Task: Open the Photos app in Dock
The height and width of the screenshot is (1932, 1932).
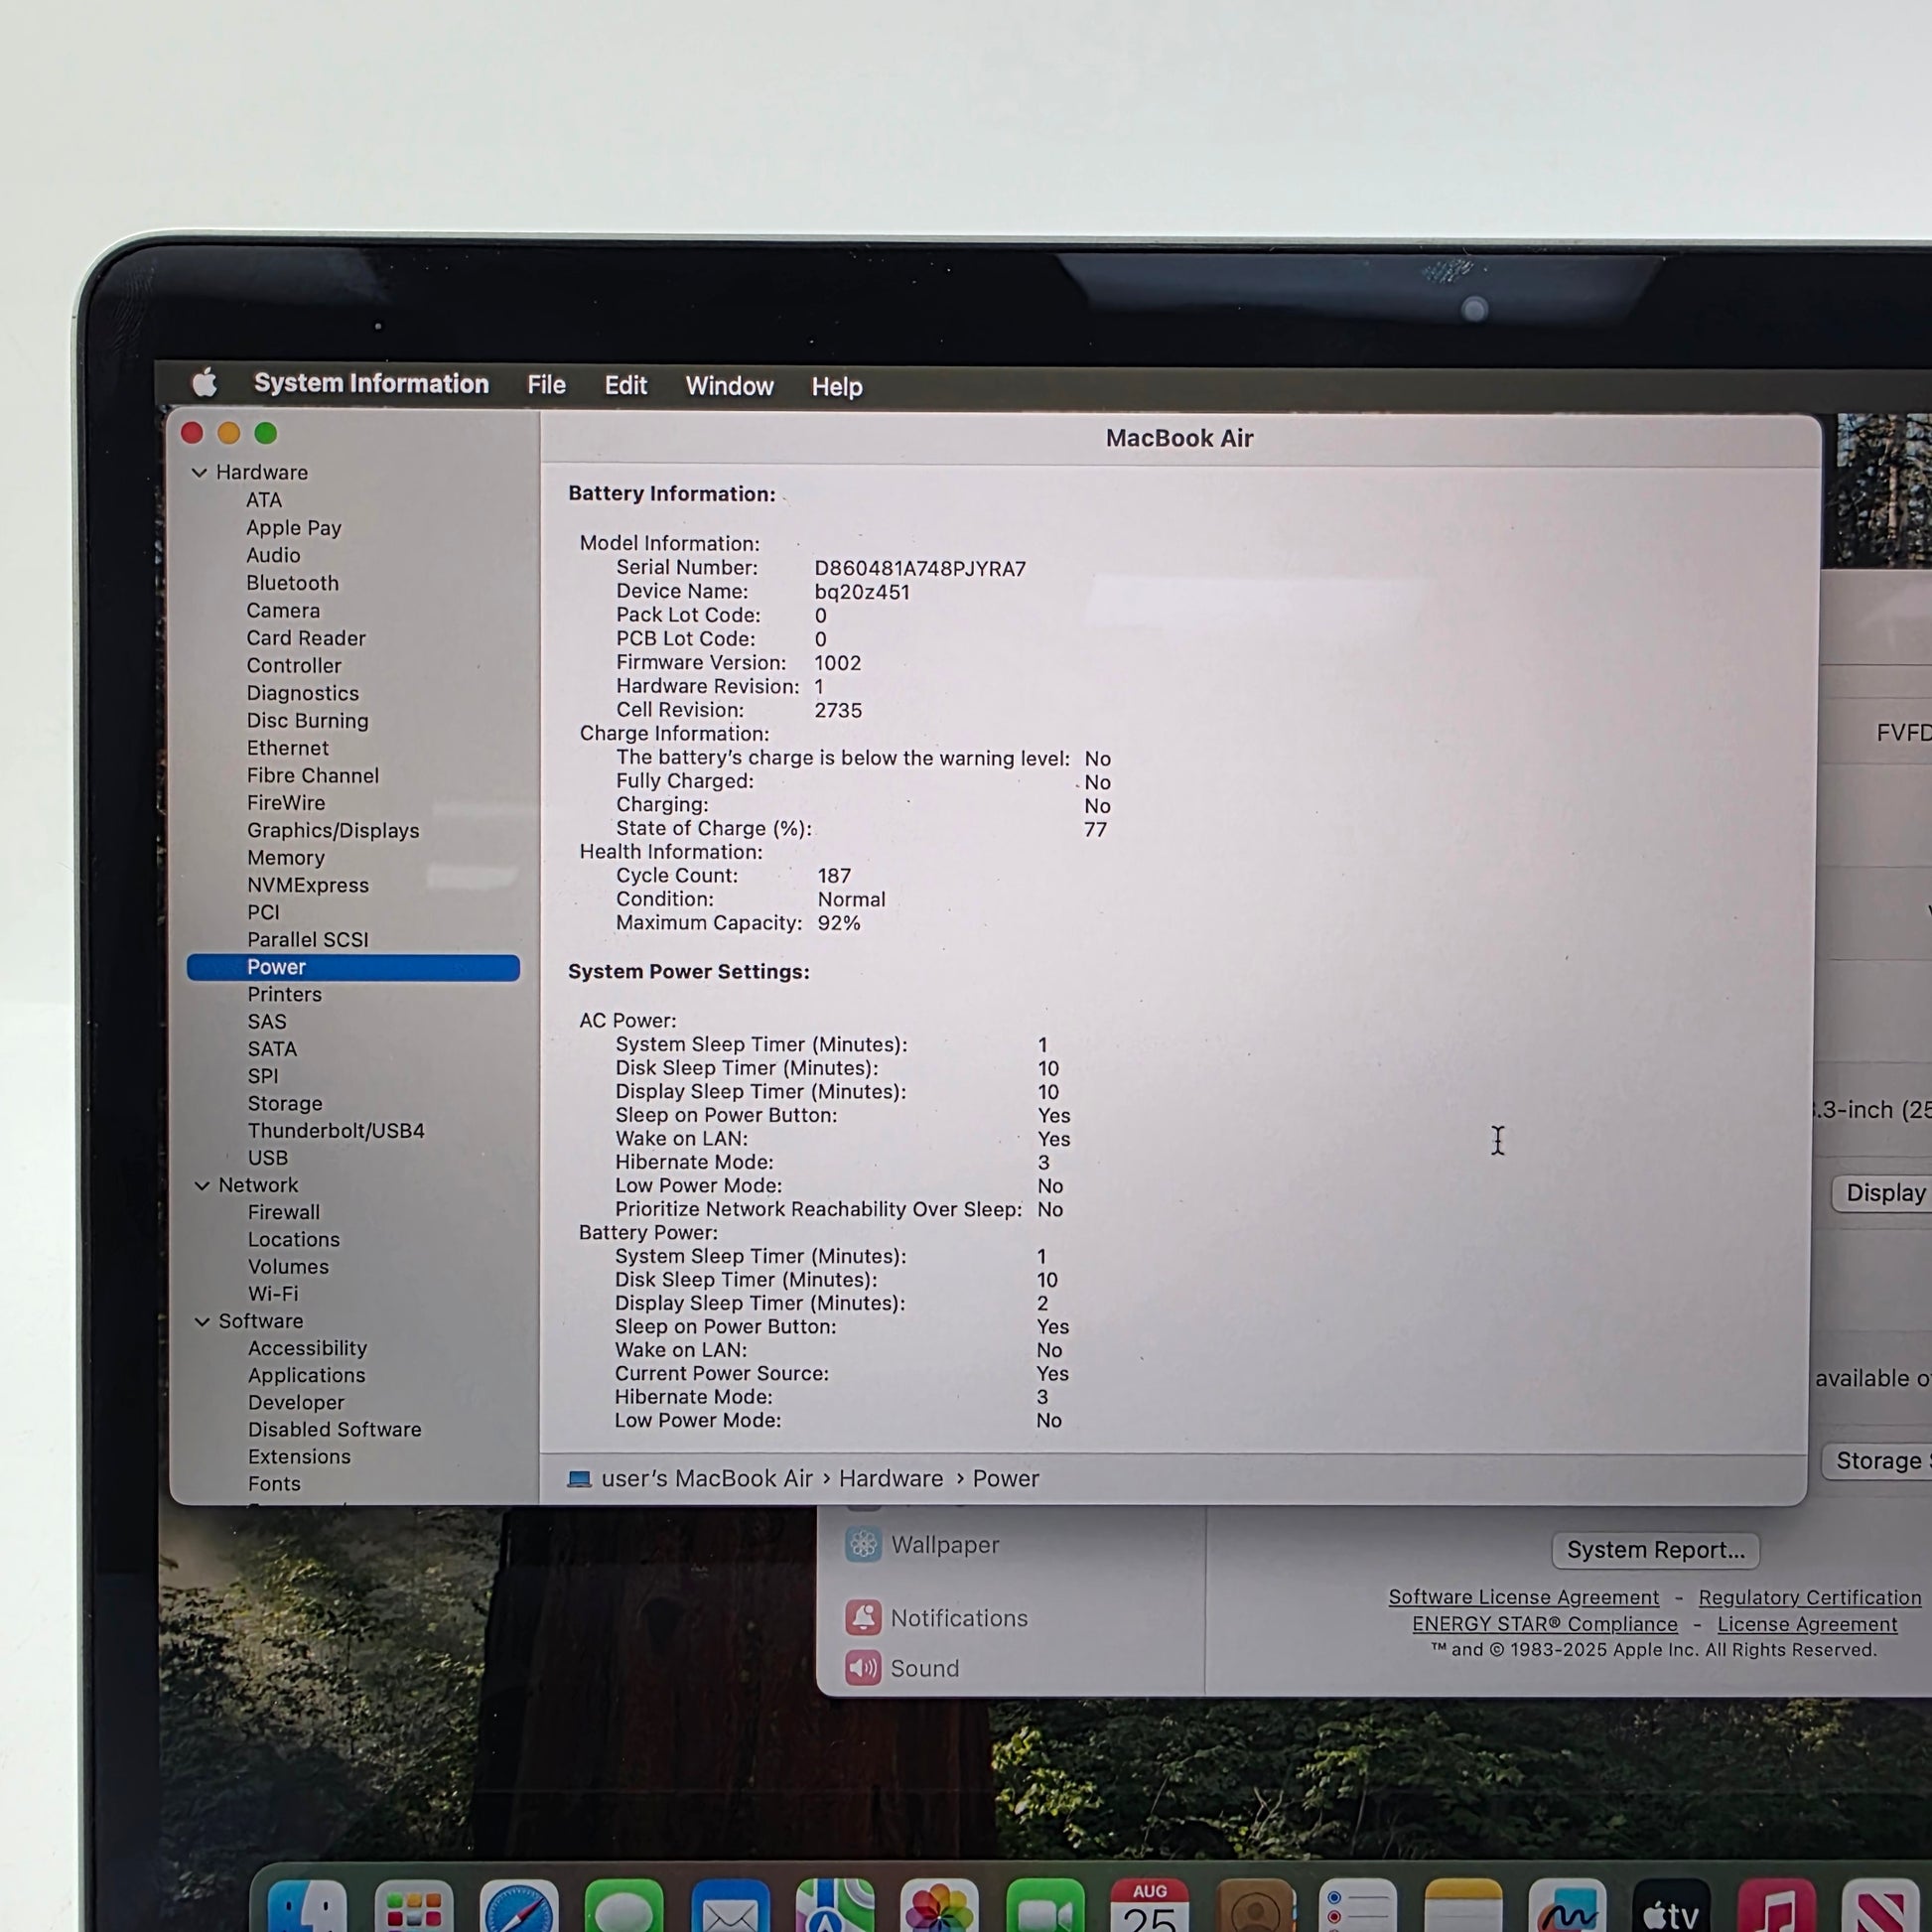Action: tap(939, 1906)
